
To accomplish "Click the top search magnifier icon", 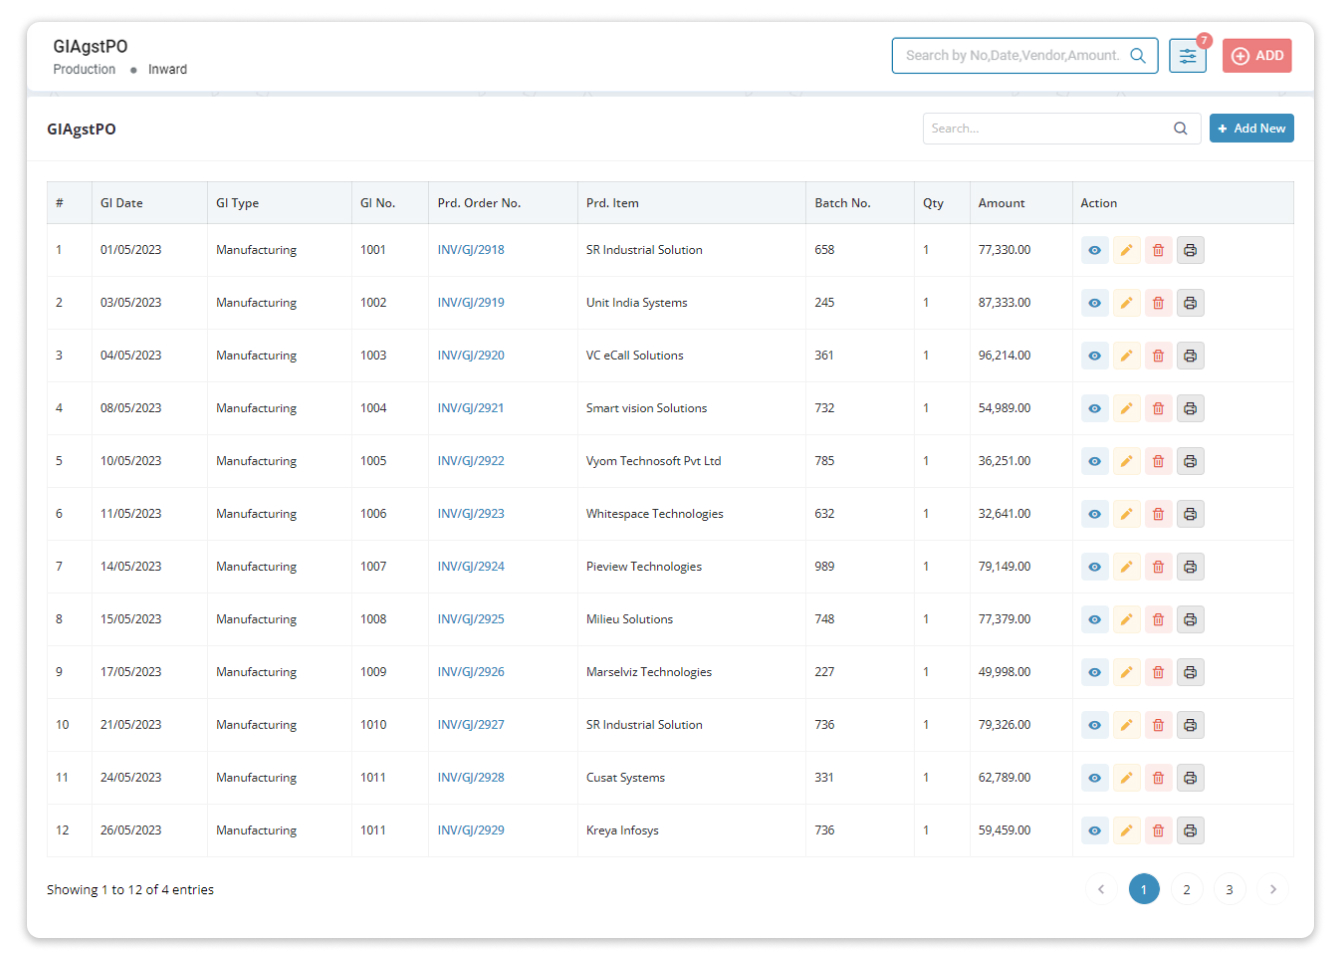I will [1138, 56].
